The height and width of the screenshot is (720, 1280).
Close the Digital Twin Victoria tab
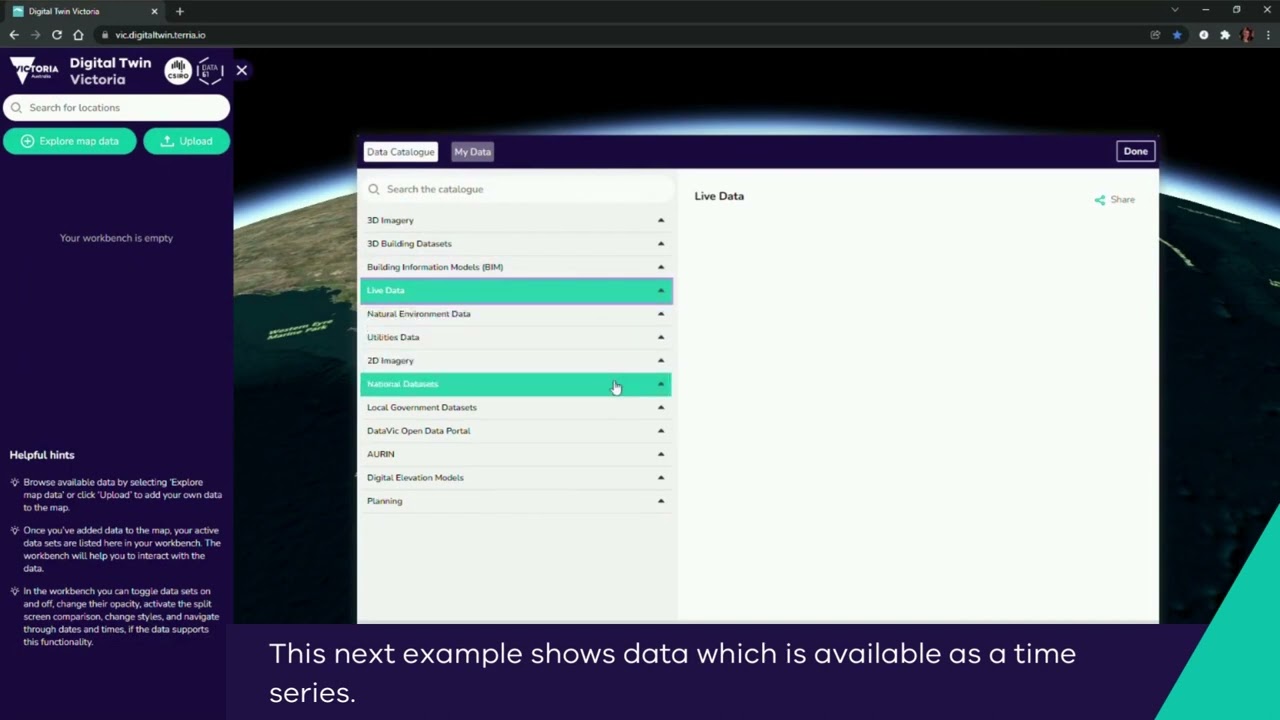coord(154,11)
